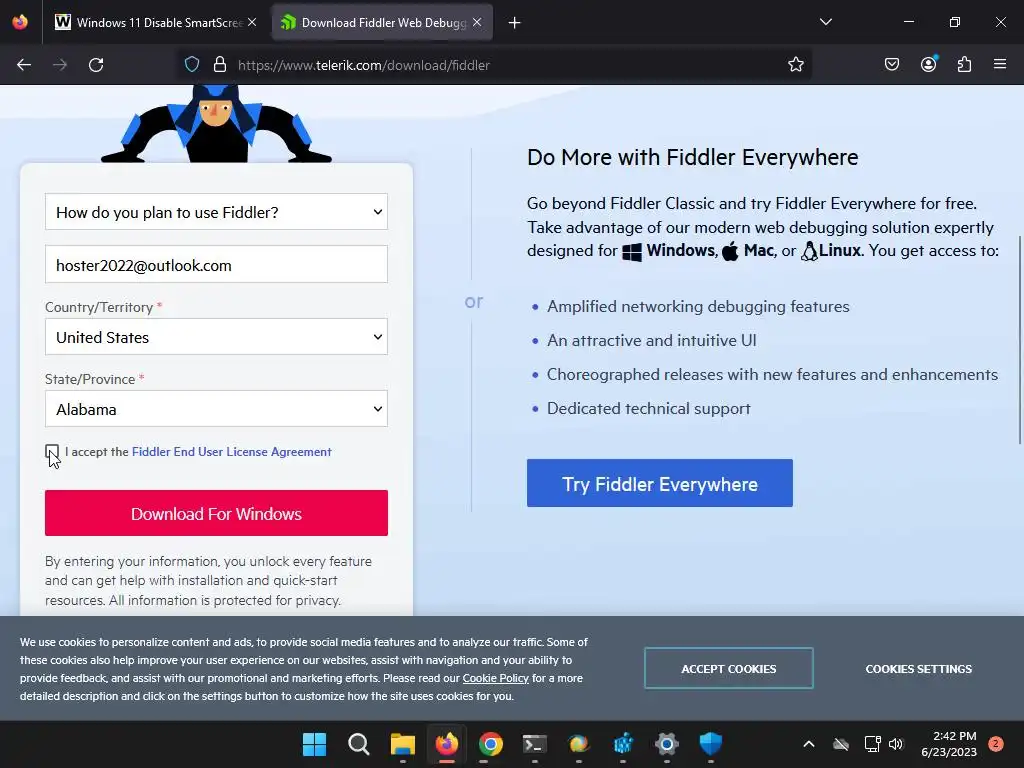Click 'Amplified networking debugging features' bullet text

tap(698, 306)
